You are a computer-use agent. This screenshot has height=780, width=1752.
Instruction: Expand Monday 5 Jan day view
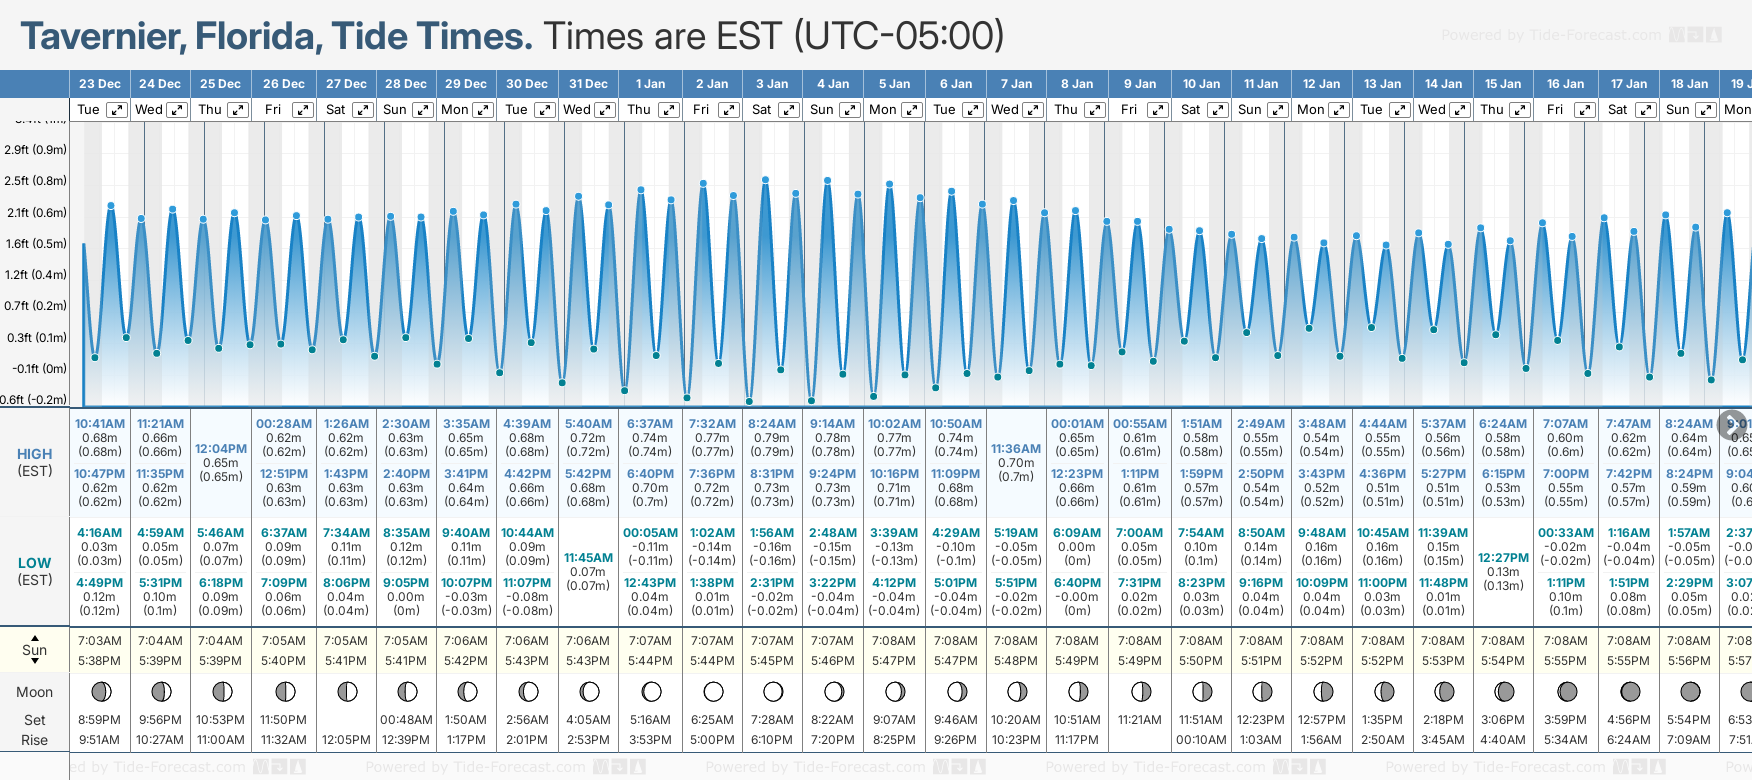point(911,110)
